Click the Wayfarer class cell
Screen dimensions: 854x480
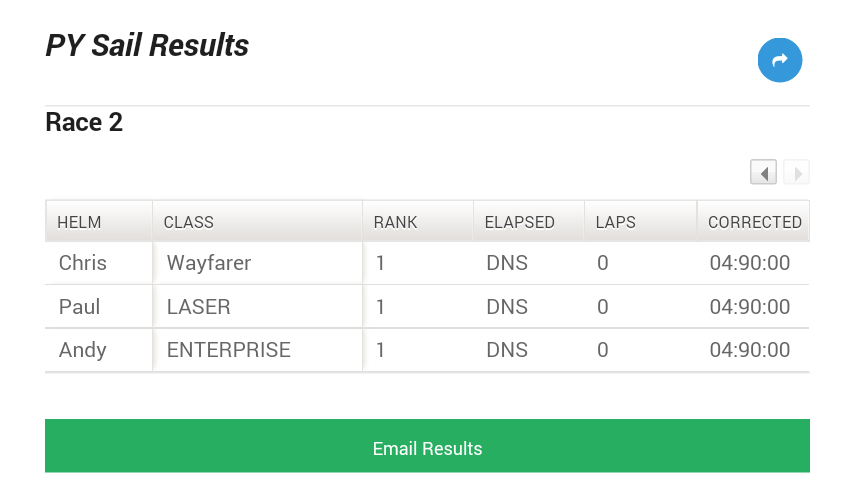coord(209,264)
